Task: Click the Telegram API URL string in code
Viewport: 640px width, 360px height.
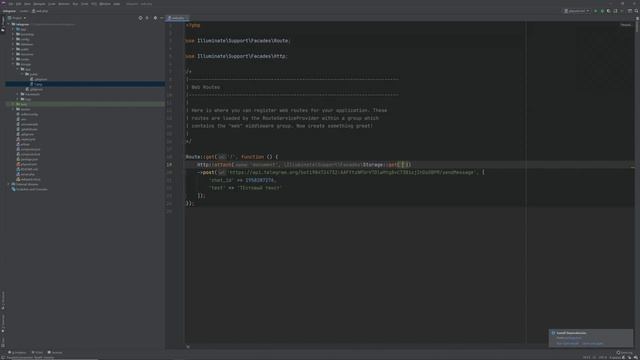Action: click(351, 172)
